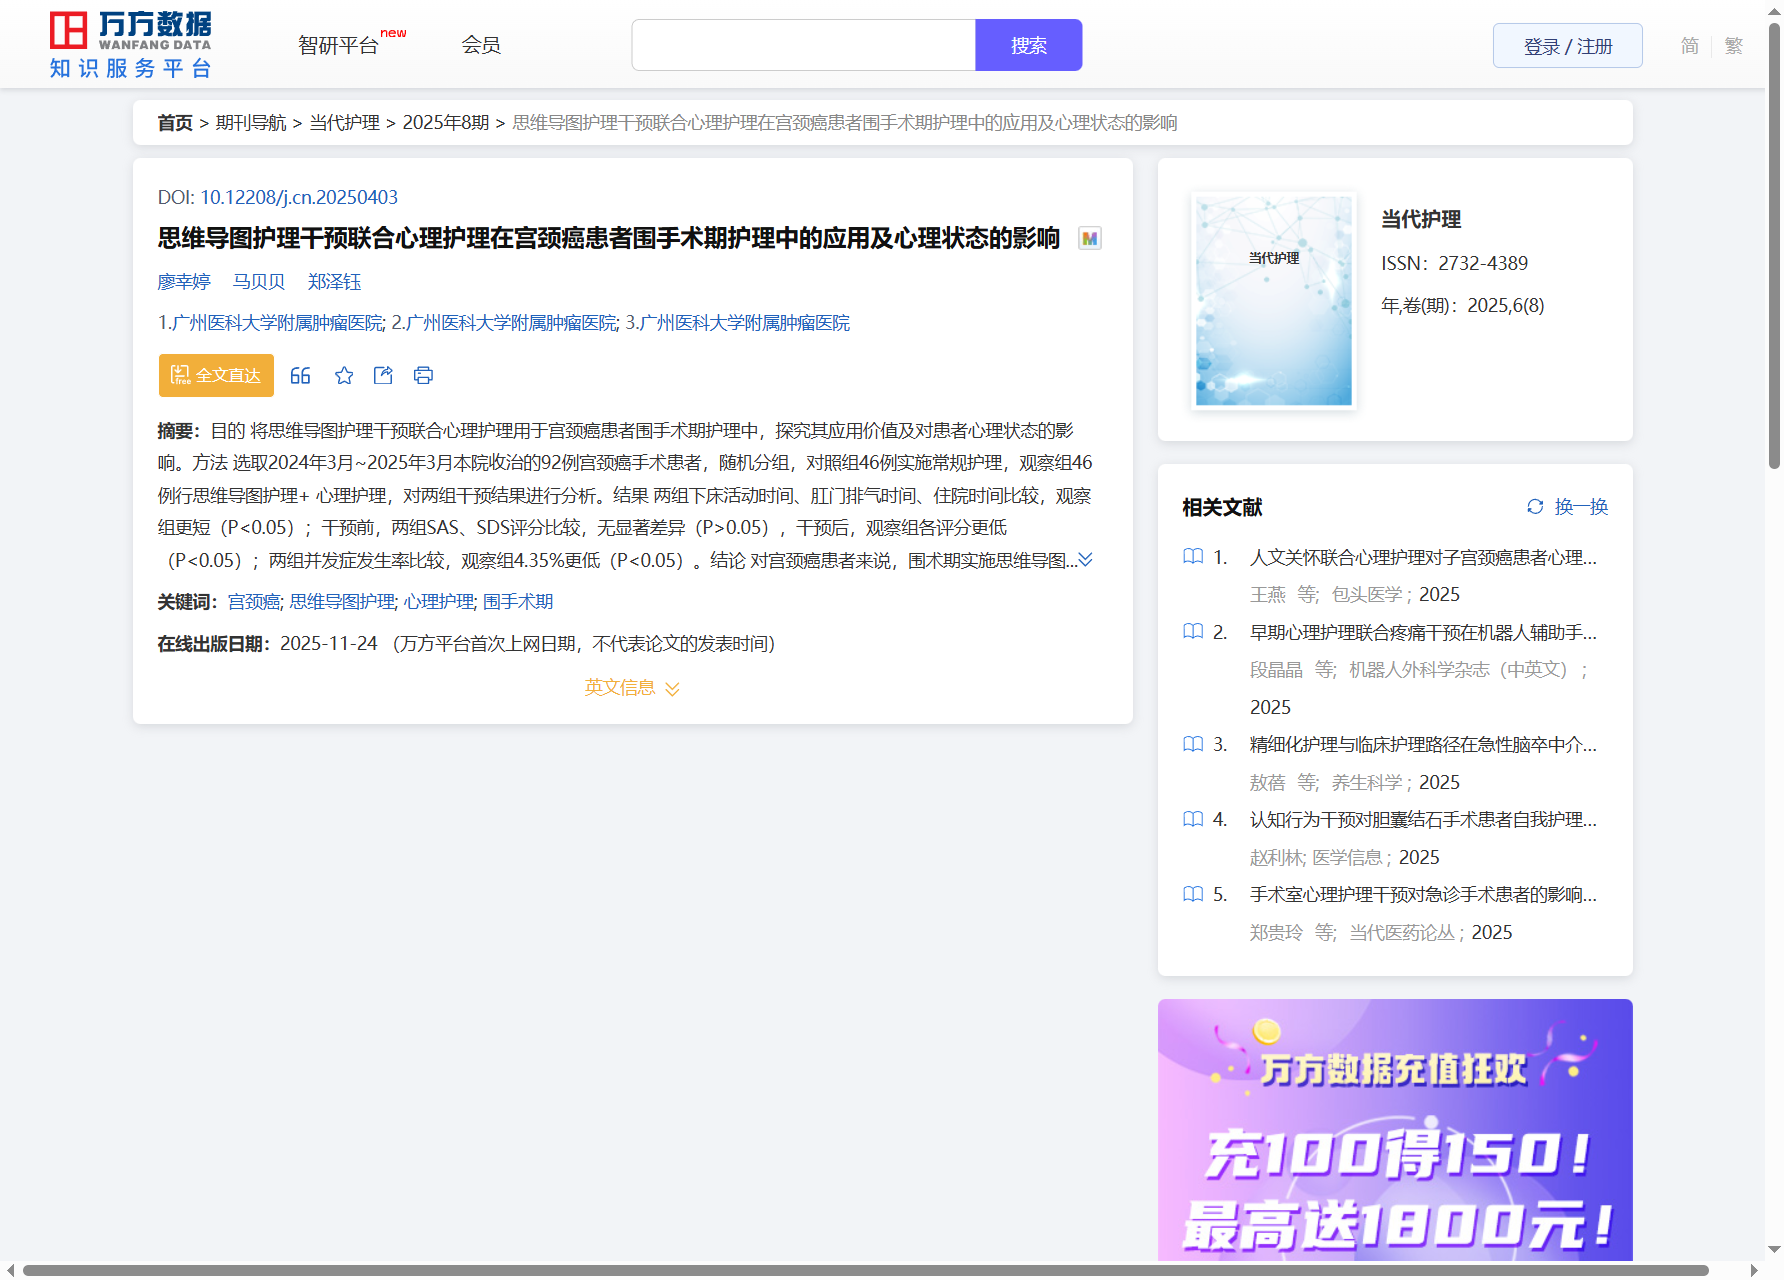1784x1280 pixels.
Task: Click book icon of first related article
Action: click(1193, 557)
